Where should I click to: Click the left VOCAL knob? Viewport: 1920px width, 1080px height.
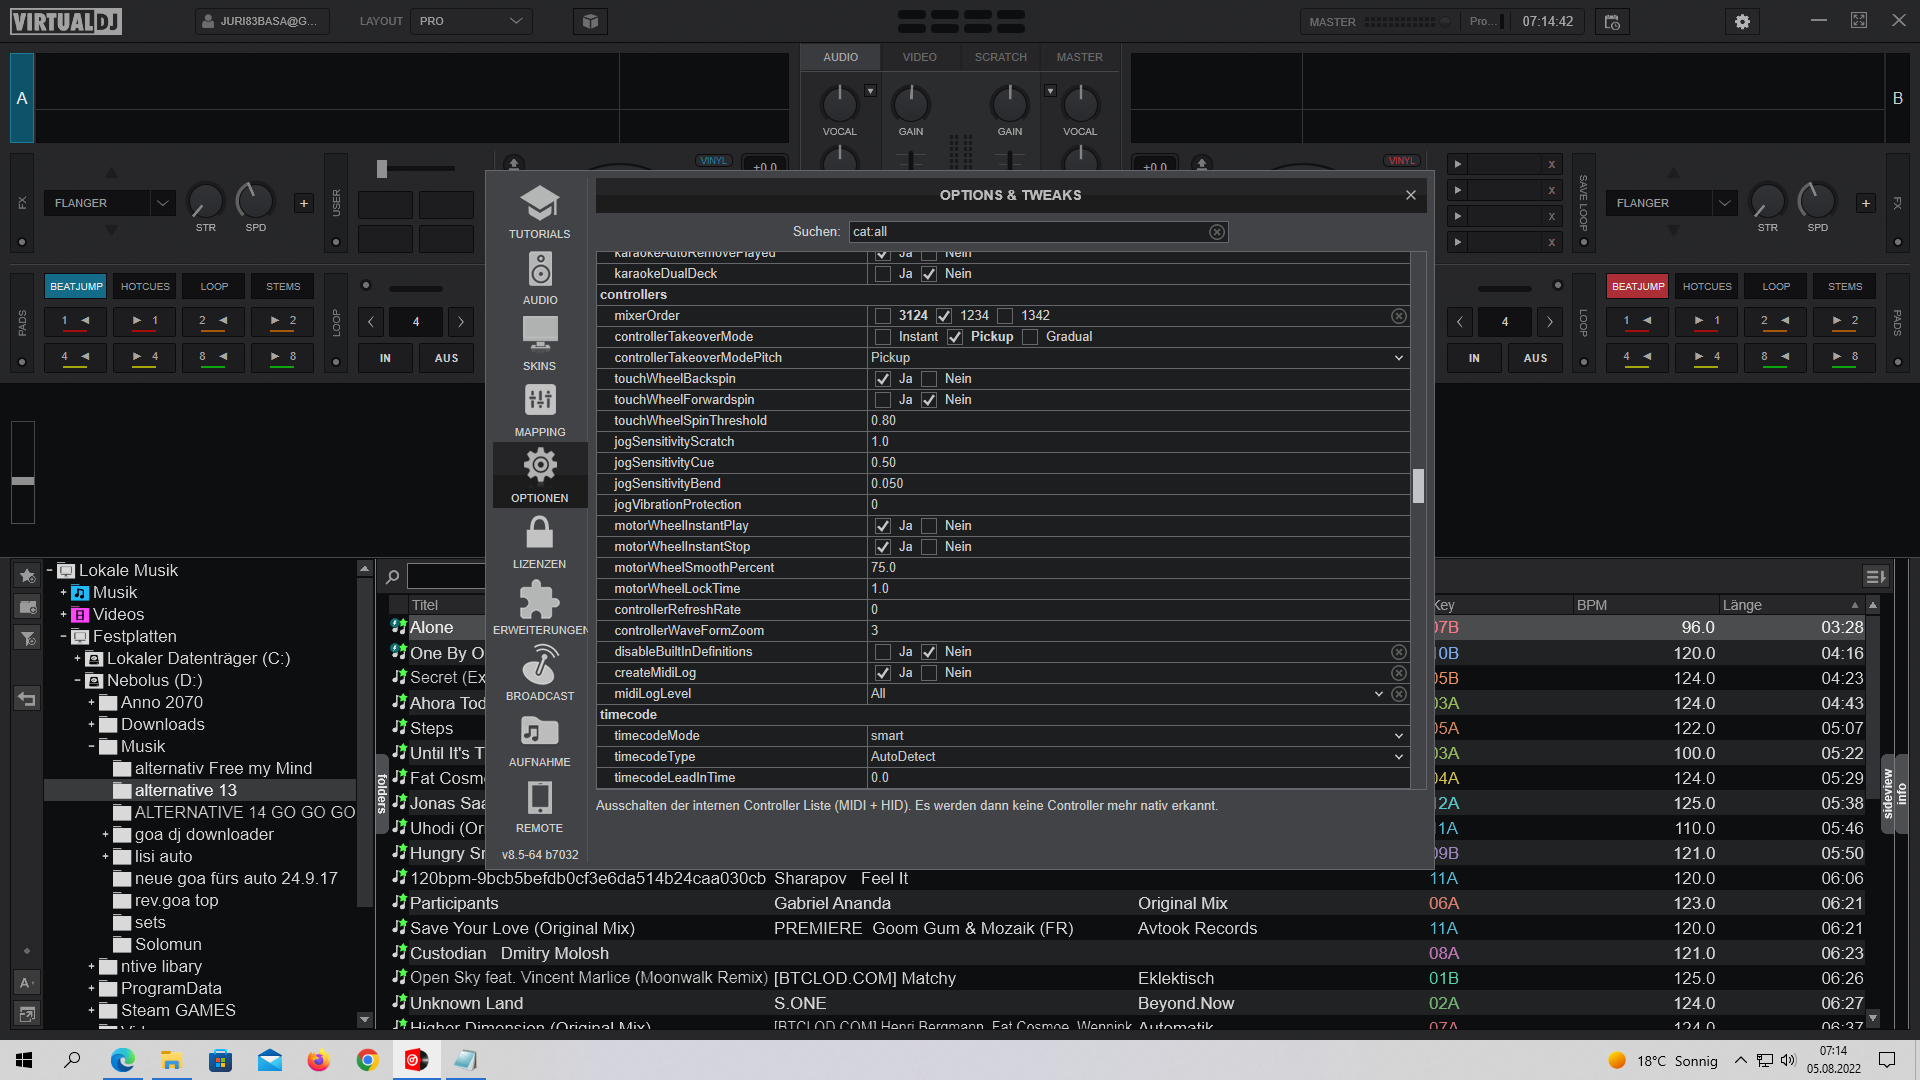839,103
